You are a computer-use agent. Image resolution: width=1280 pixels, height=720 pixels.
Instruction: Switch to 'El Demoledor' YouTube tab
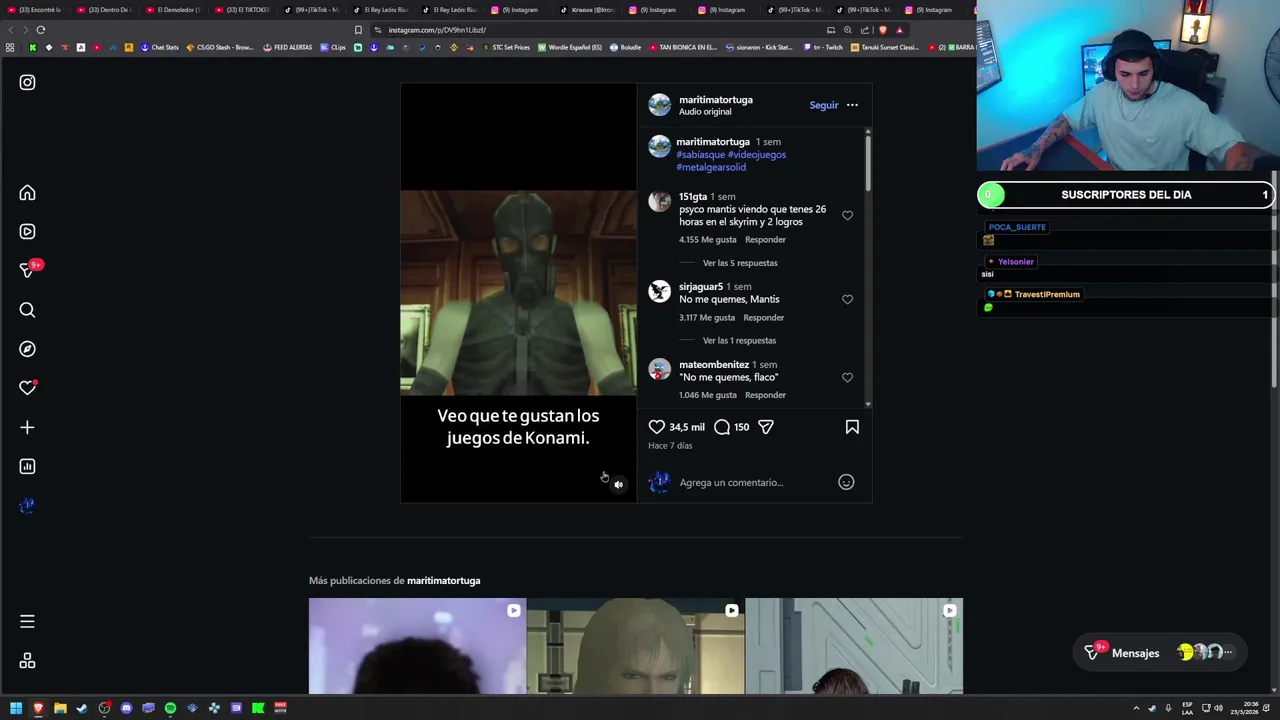point(172,10)
